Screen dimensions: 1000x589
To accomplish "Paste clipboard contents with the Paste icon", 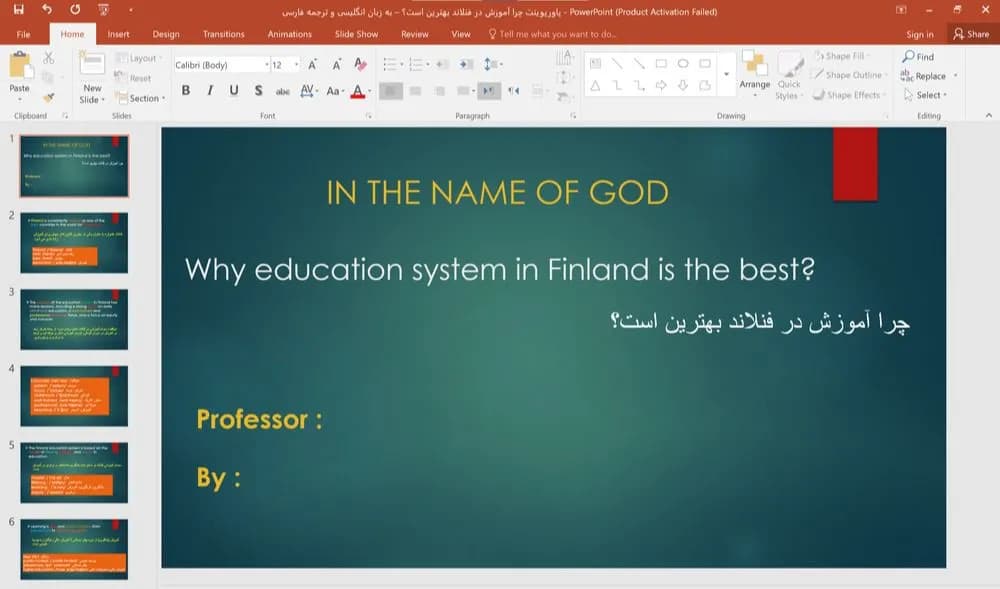I will point(20,65).
